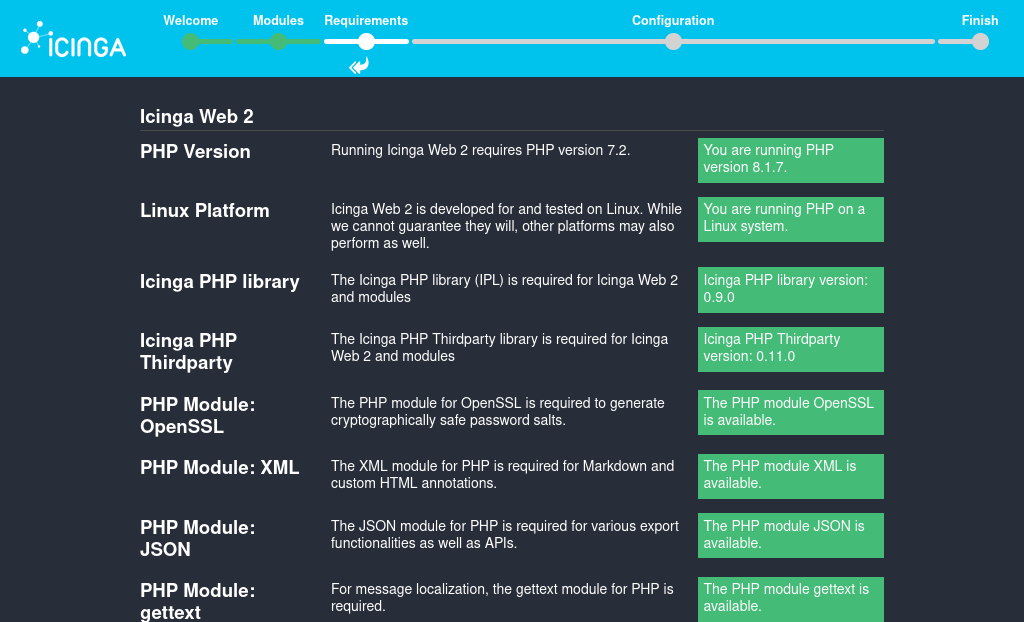
Task: Click the Icinga logo
Action: 71,38
